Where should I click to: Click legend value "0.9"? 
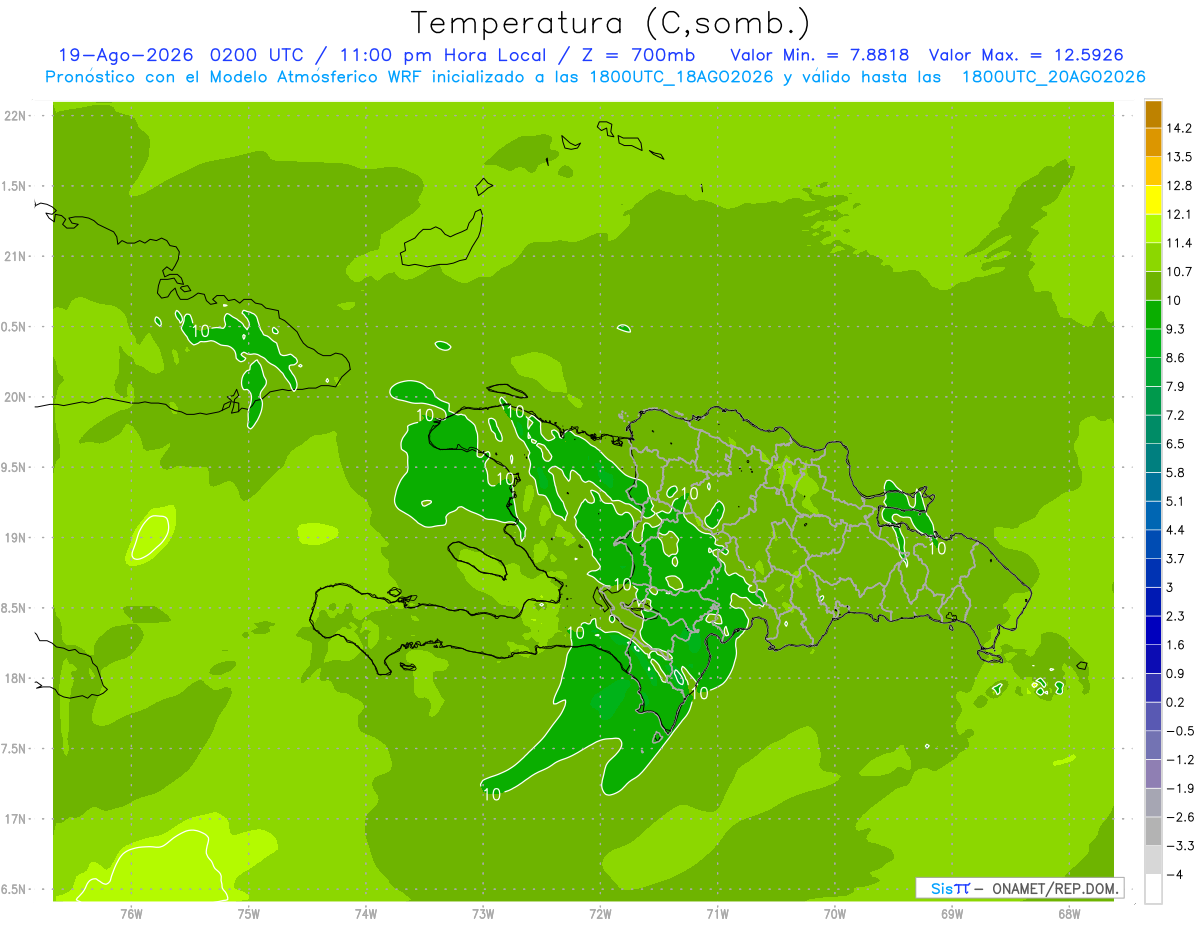[x=1175, y=673]
